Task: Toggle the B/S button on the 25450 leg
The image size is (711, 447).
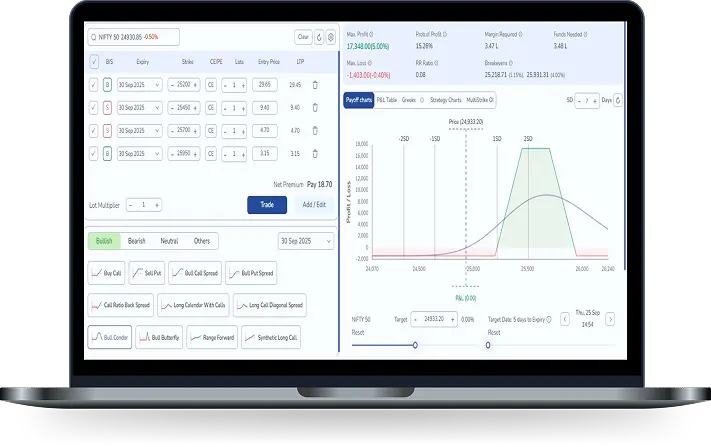Action: (x=109, y=108)
